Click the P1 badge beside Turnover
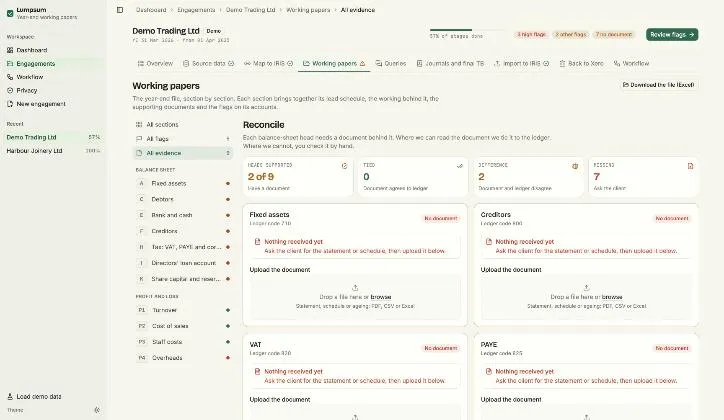Viewport: 724px width, 420px height. [x=142, y=310]
